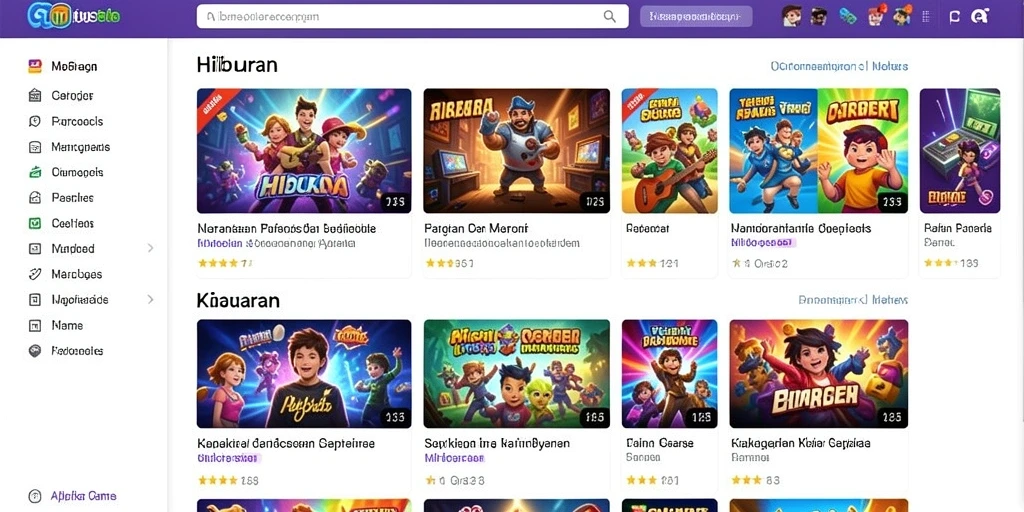The image size is (1024, 512).
Task: Click the green Oumopels sidebar icon
Action: click(35, 172)
